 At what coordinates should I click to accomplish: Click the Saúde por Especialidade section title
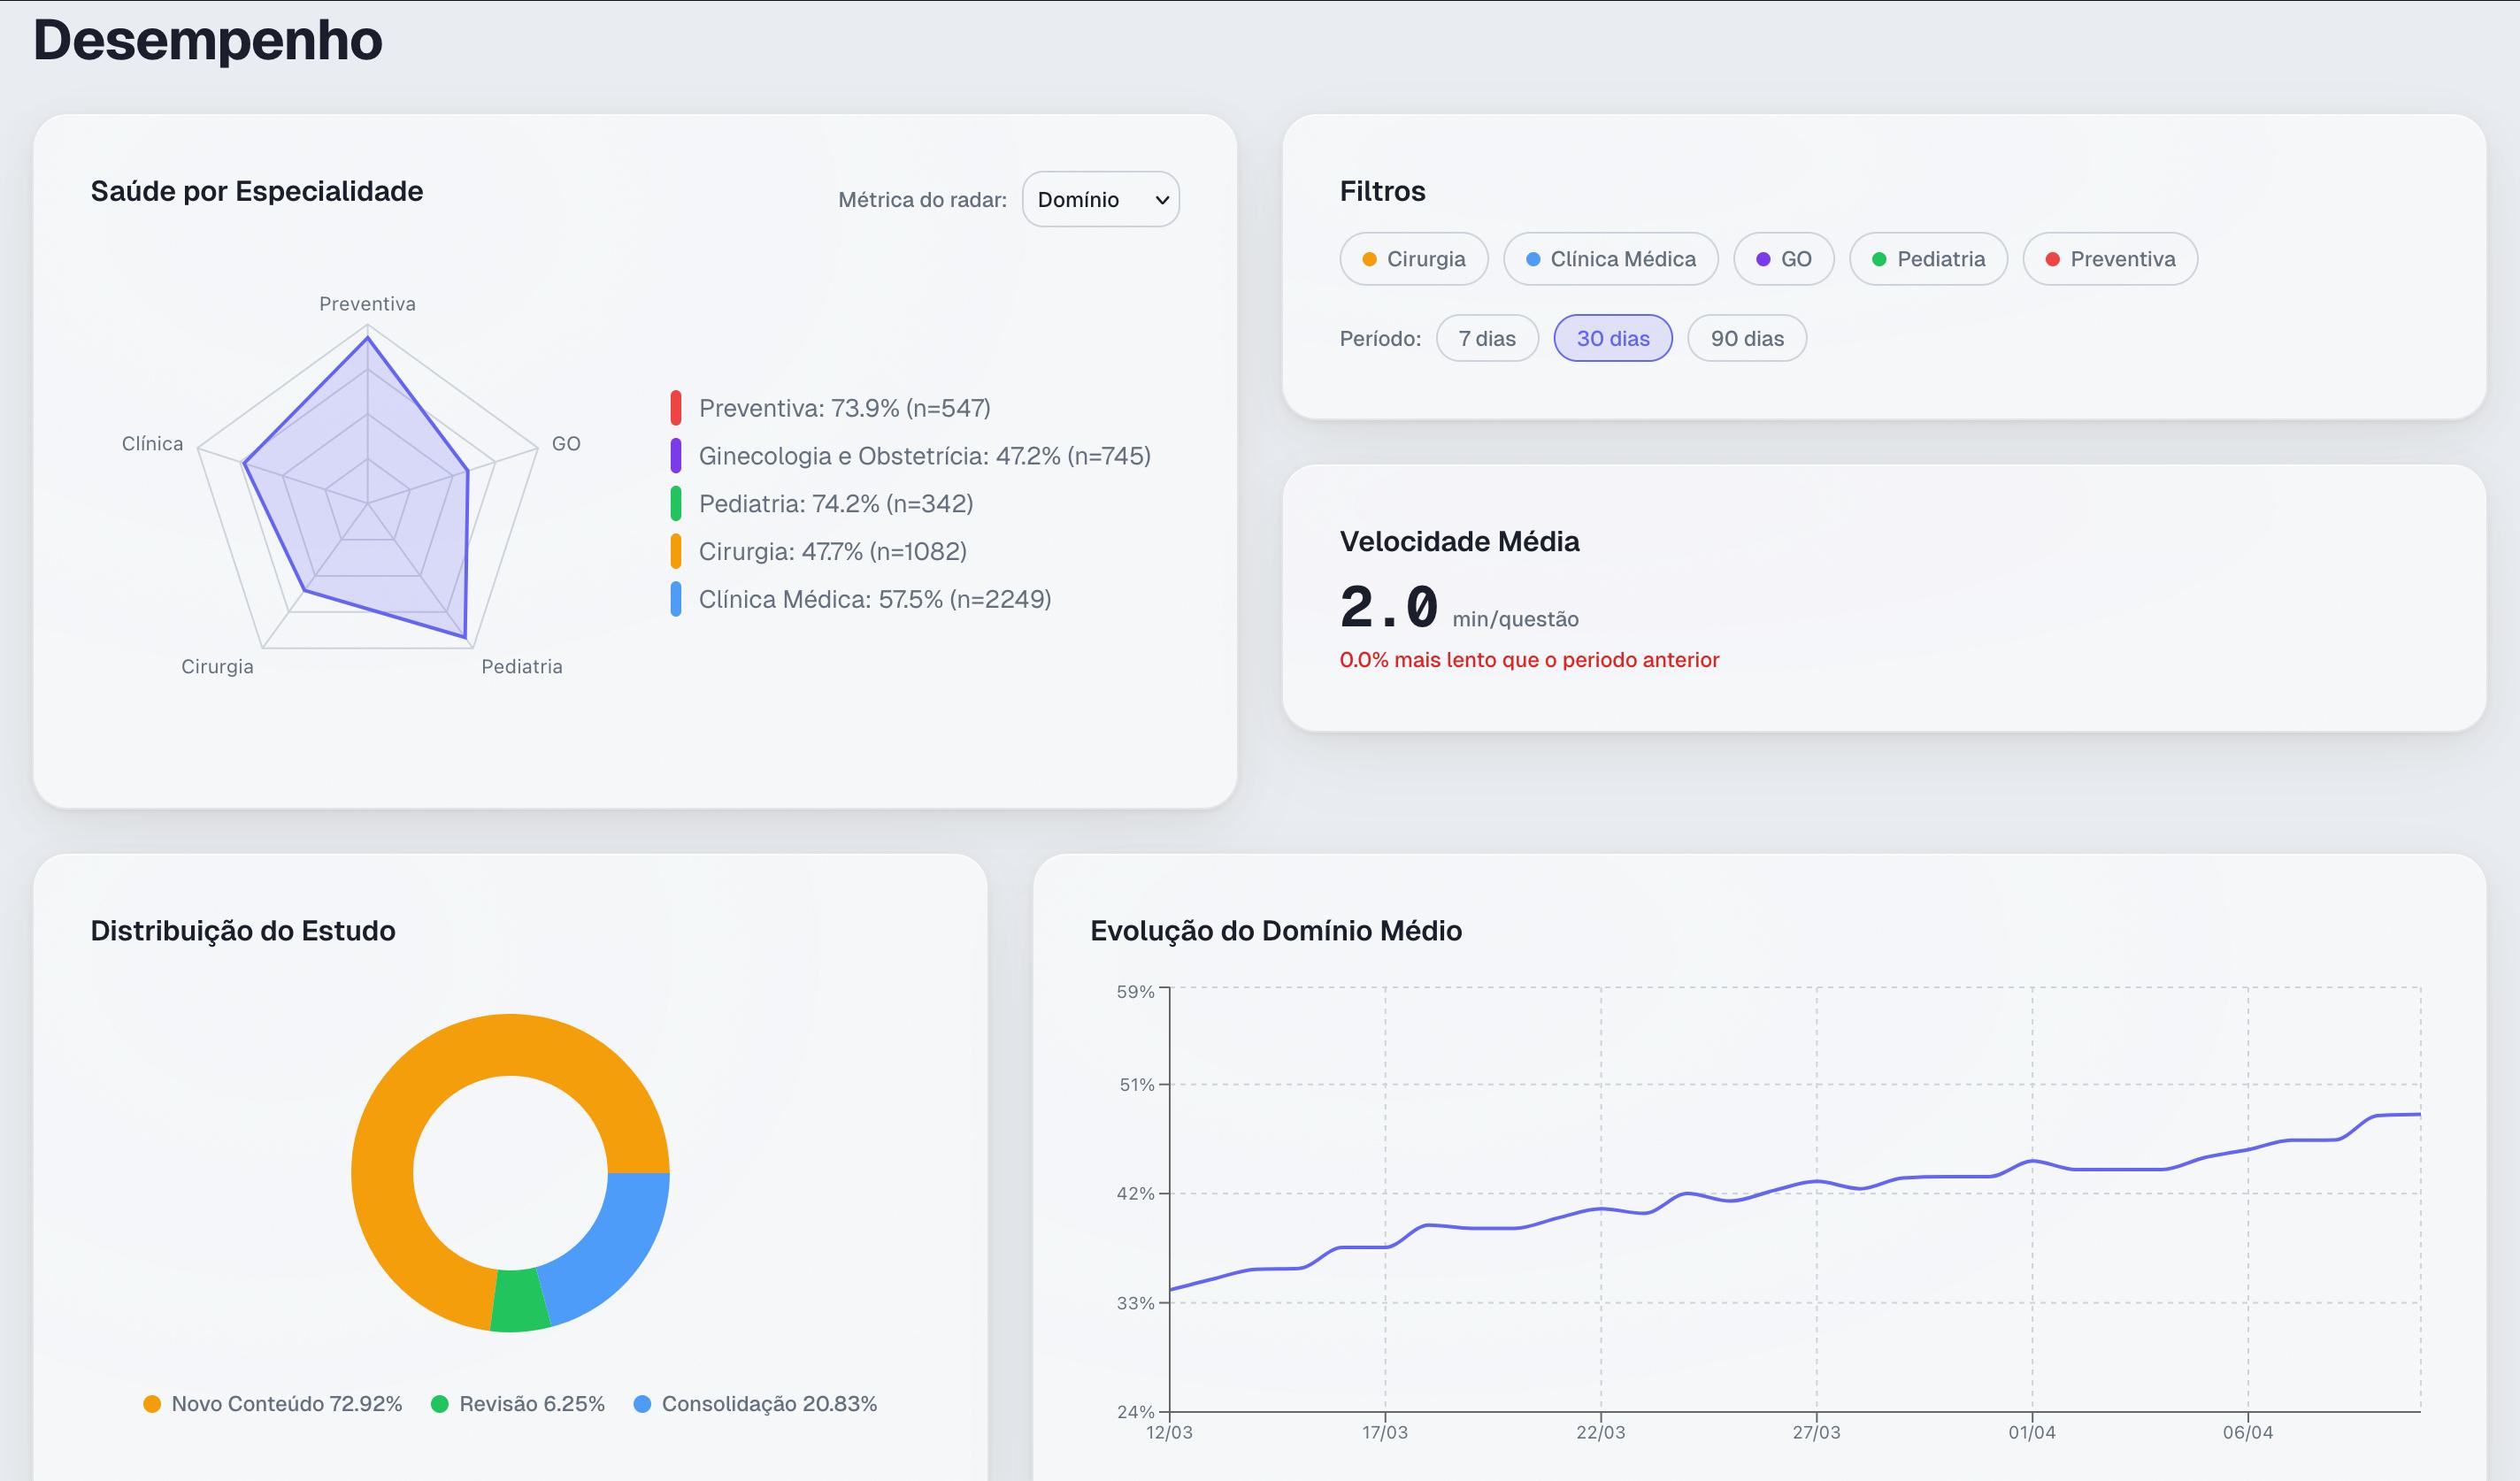(x=256, y=191)
